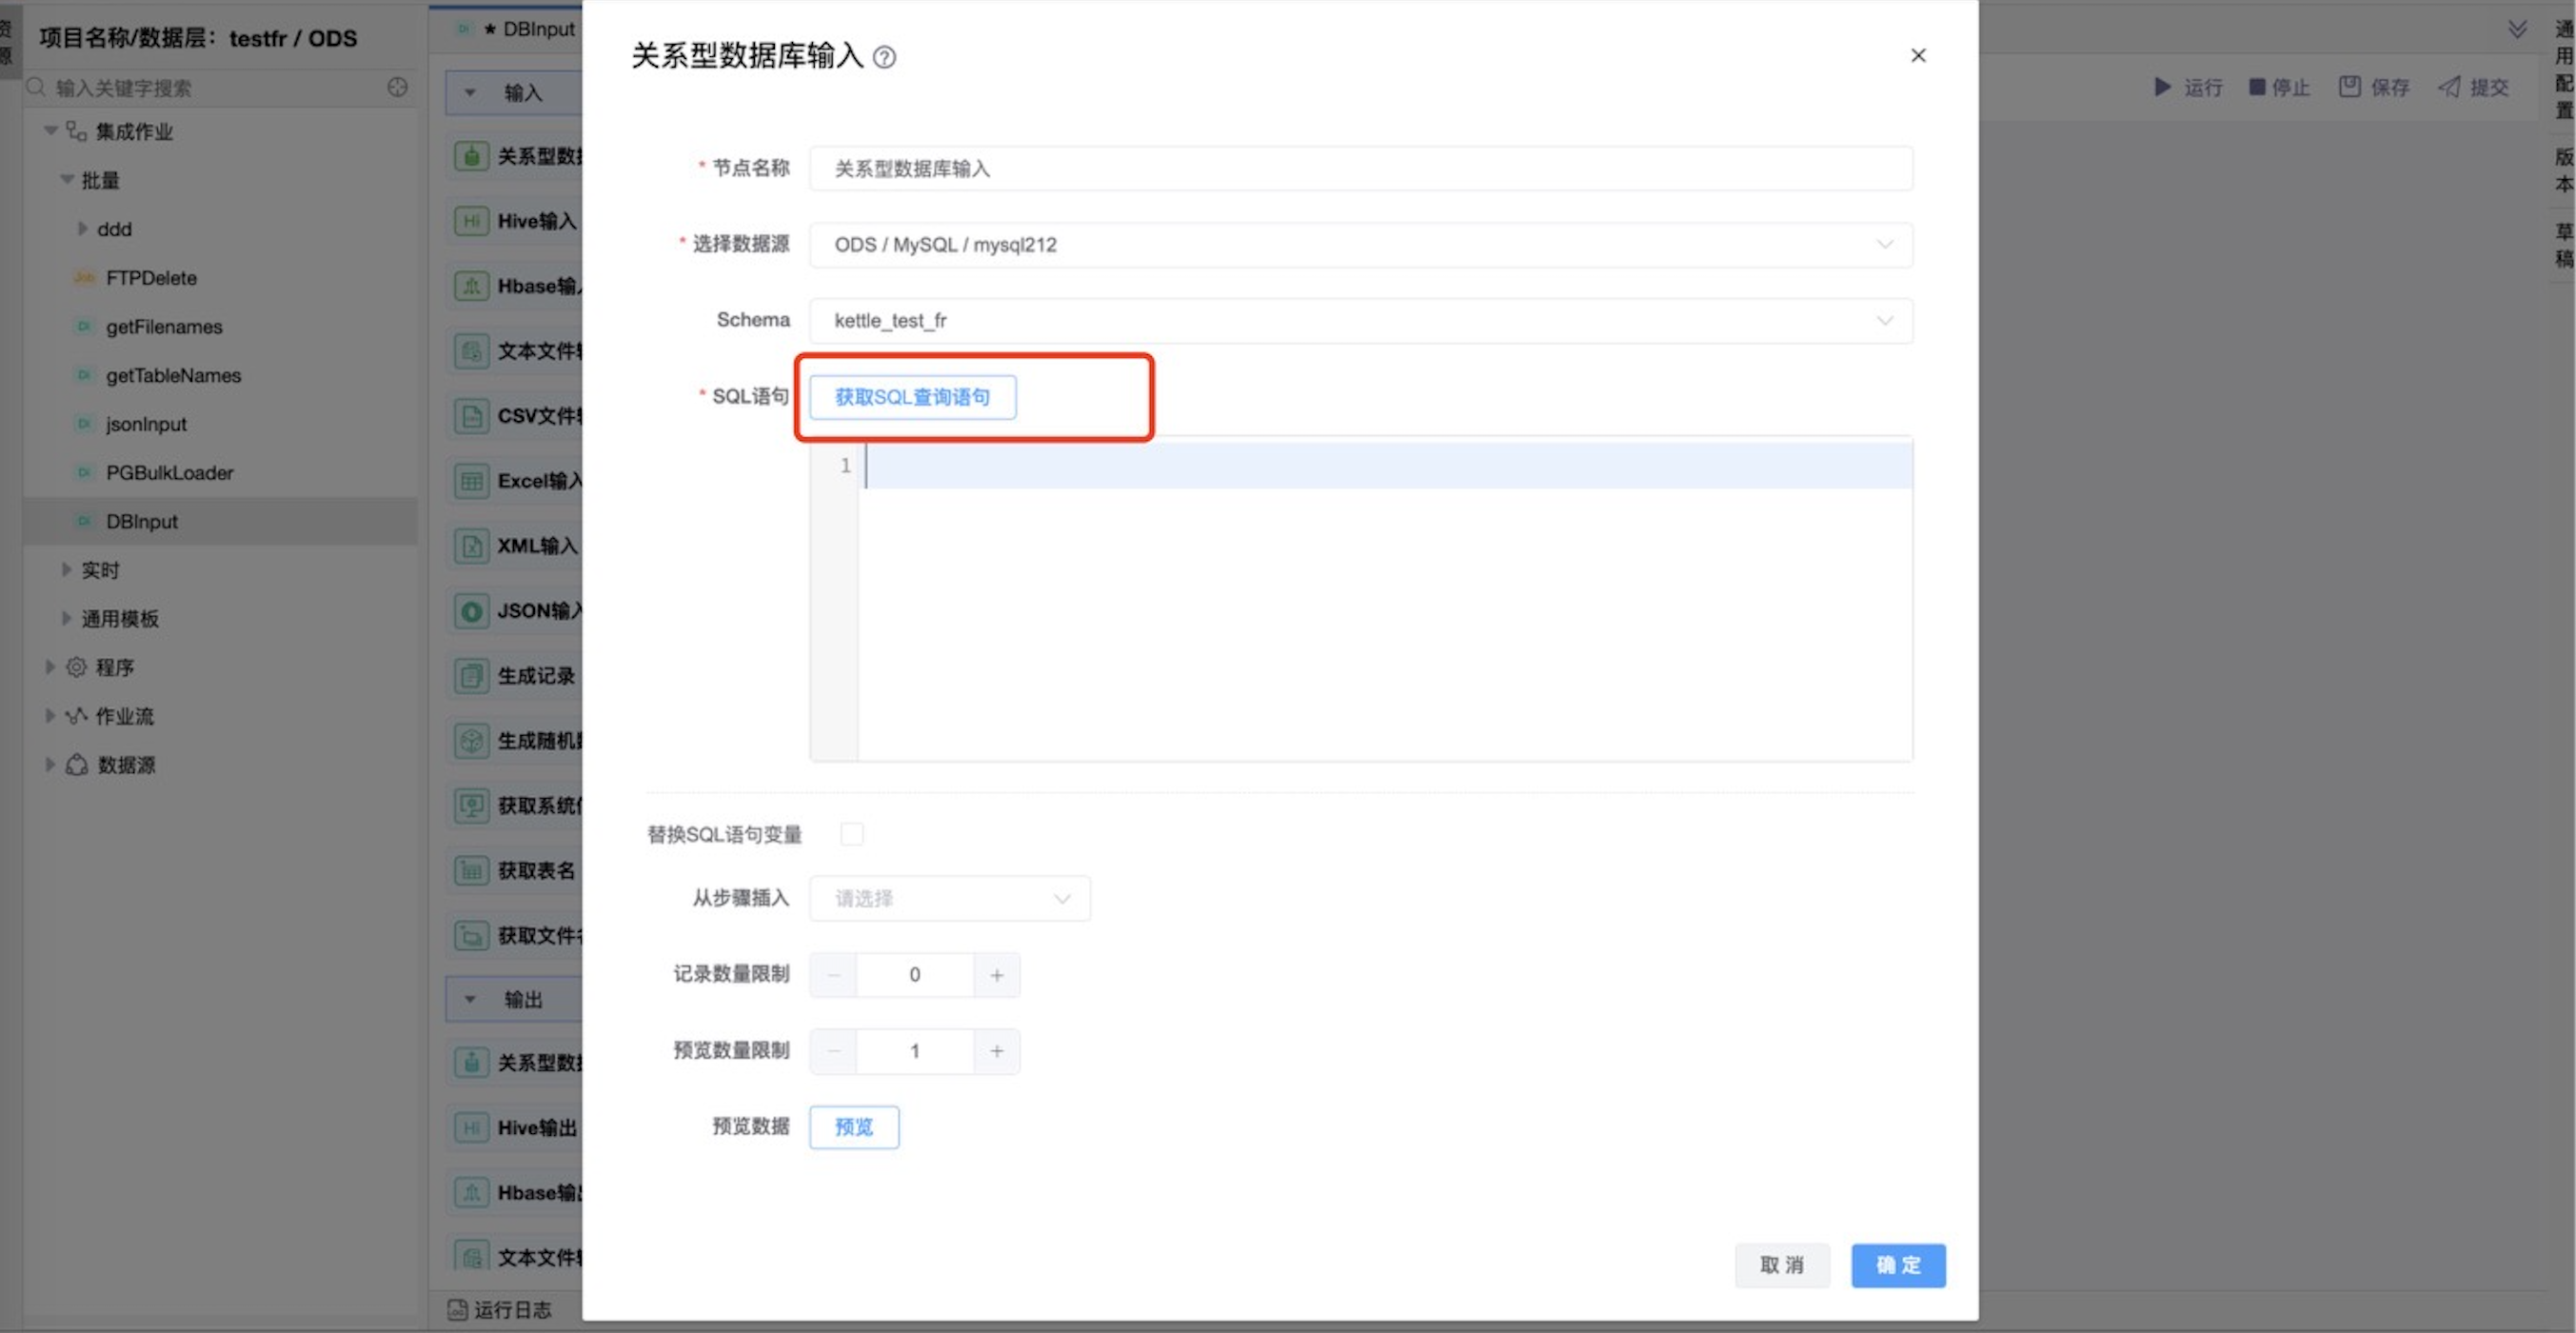This screenshot has width=2576, height=1333.
Task: Click the add icon beside search box
Action: tap(397, 87)
